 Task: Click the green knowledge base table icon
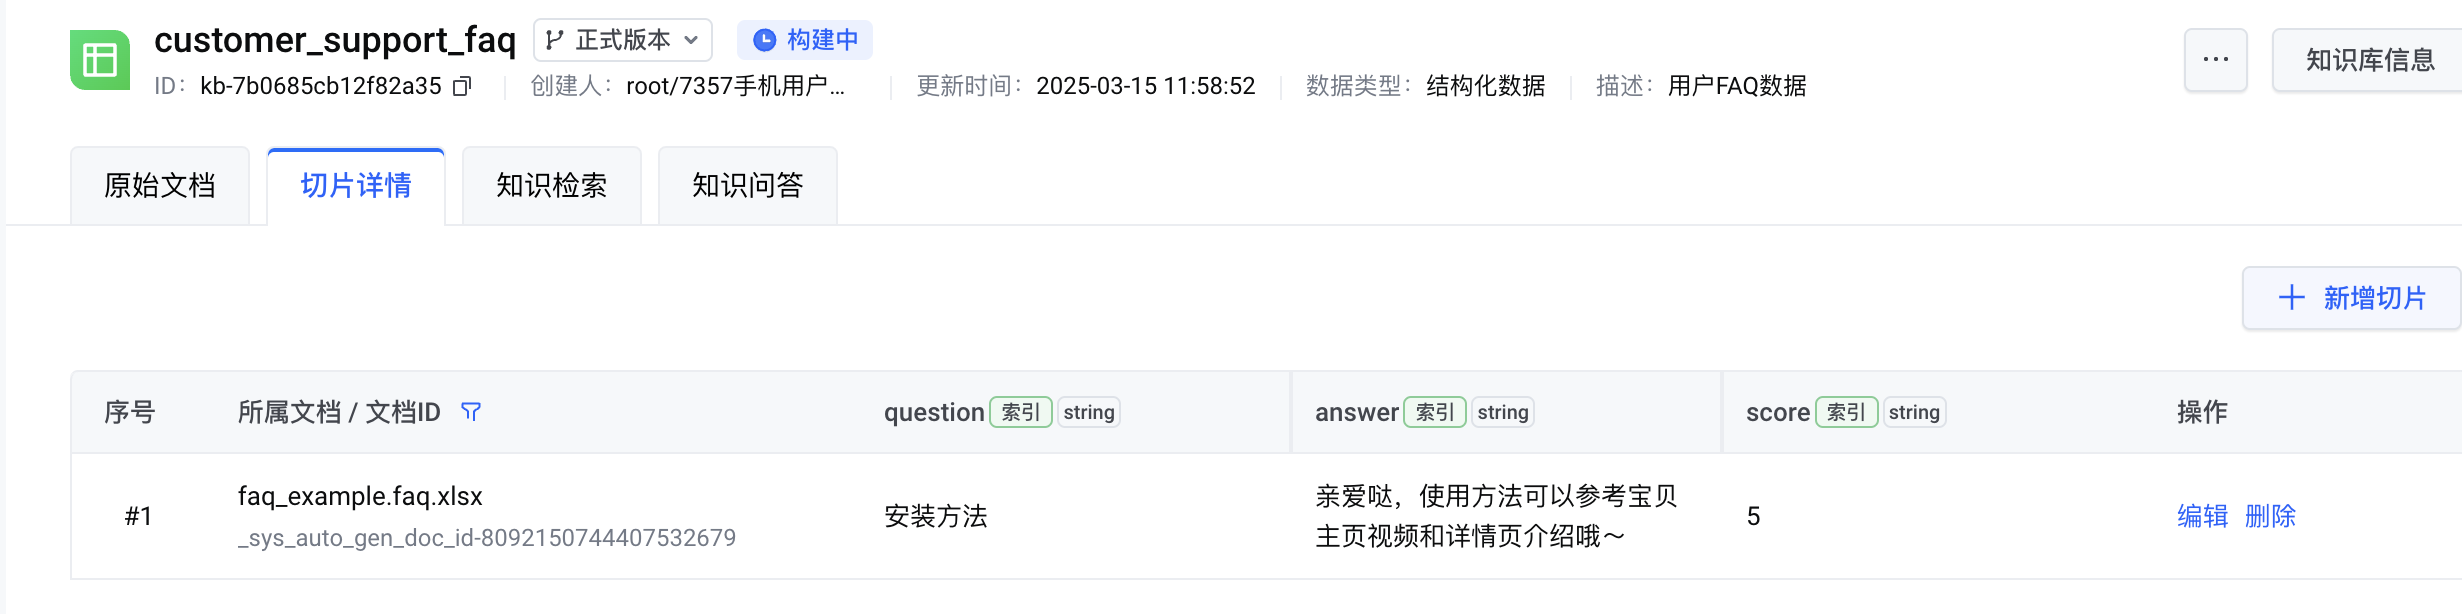[99, 60]
